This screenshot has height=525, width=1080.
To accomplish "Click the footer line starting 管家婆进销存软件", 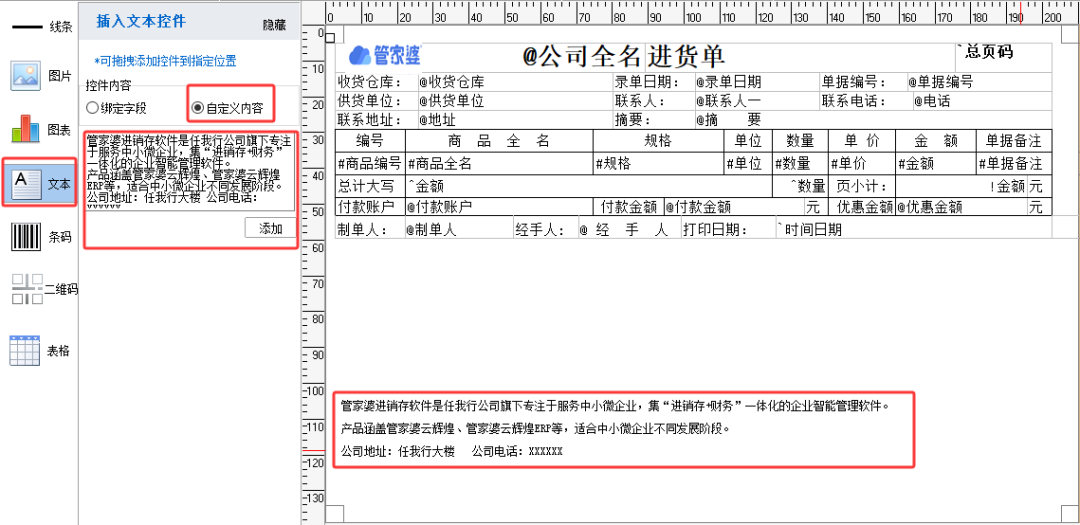I will tap(615, 406).
